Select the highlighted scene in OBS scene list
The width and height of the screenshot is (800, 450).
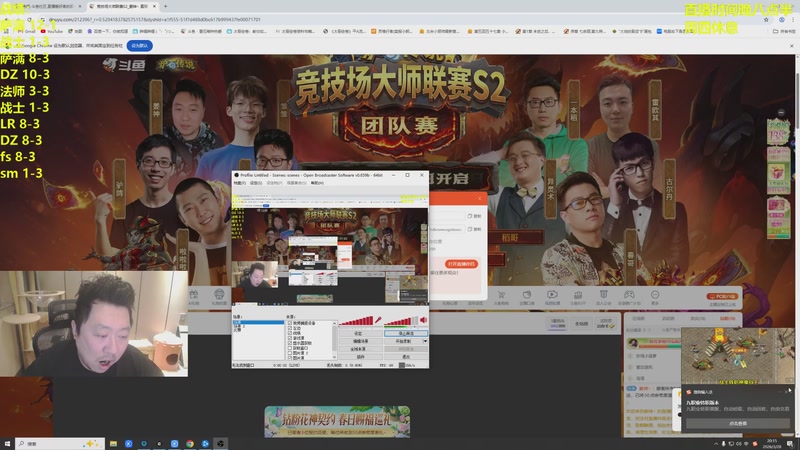(x=258, y=322)
